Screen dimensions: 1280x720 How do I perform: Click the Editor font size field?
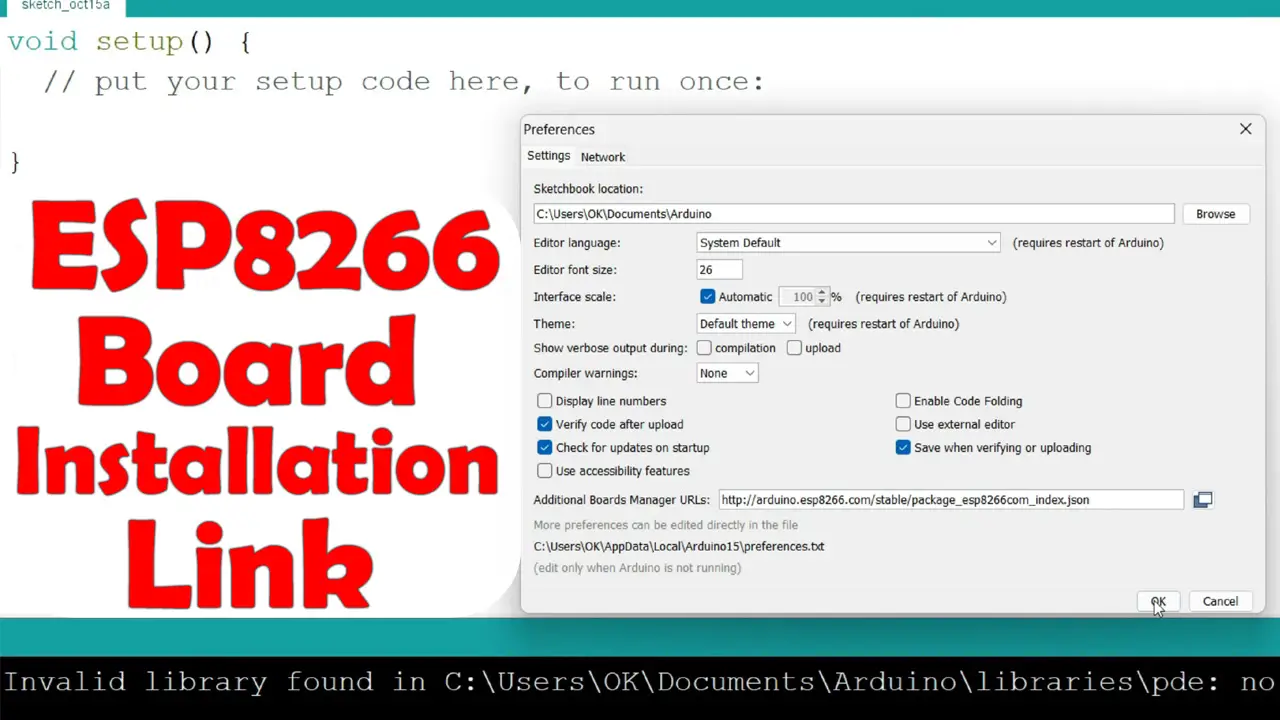pyautogui.click(x=719, y=270)
